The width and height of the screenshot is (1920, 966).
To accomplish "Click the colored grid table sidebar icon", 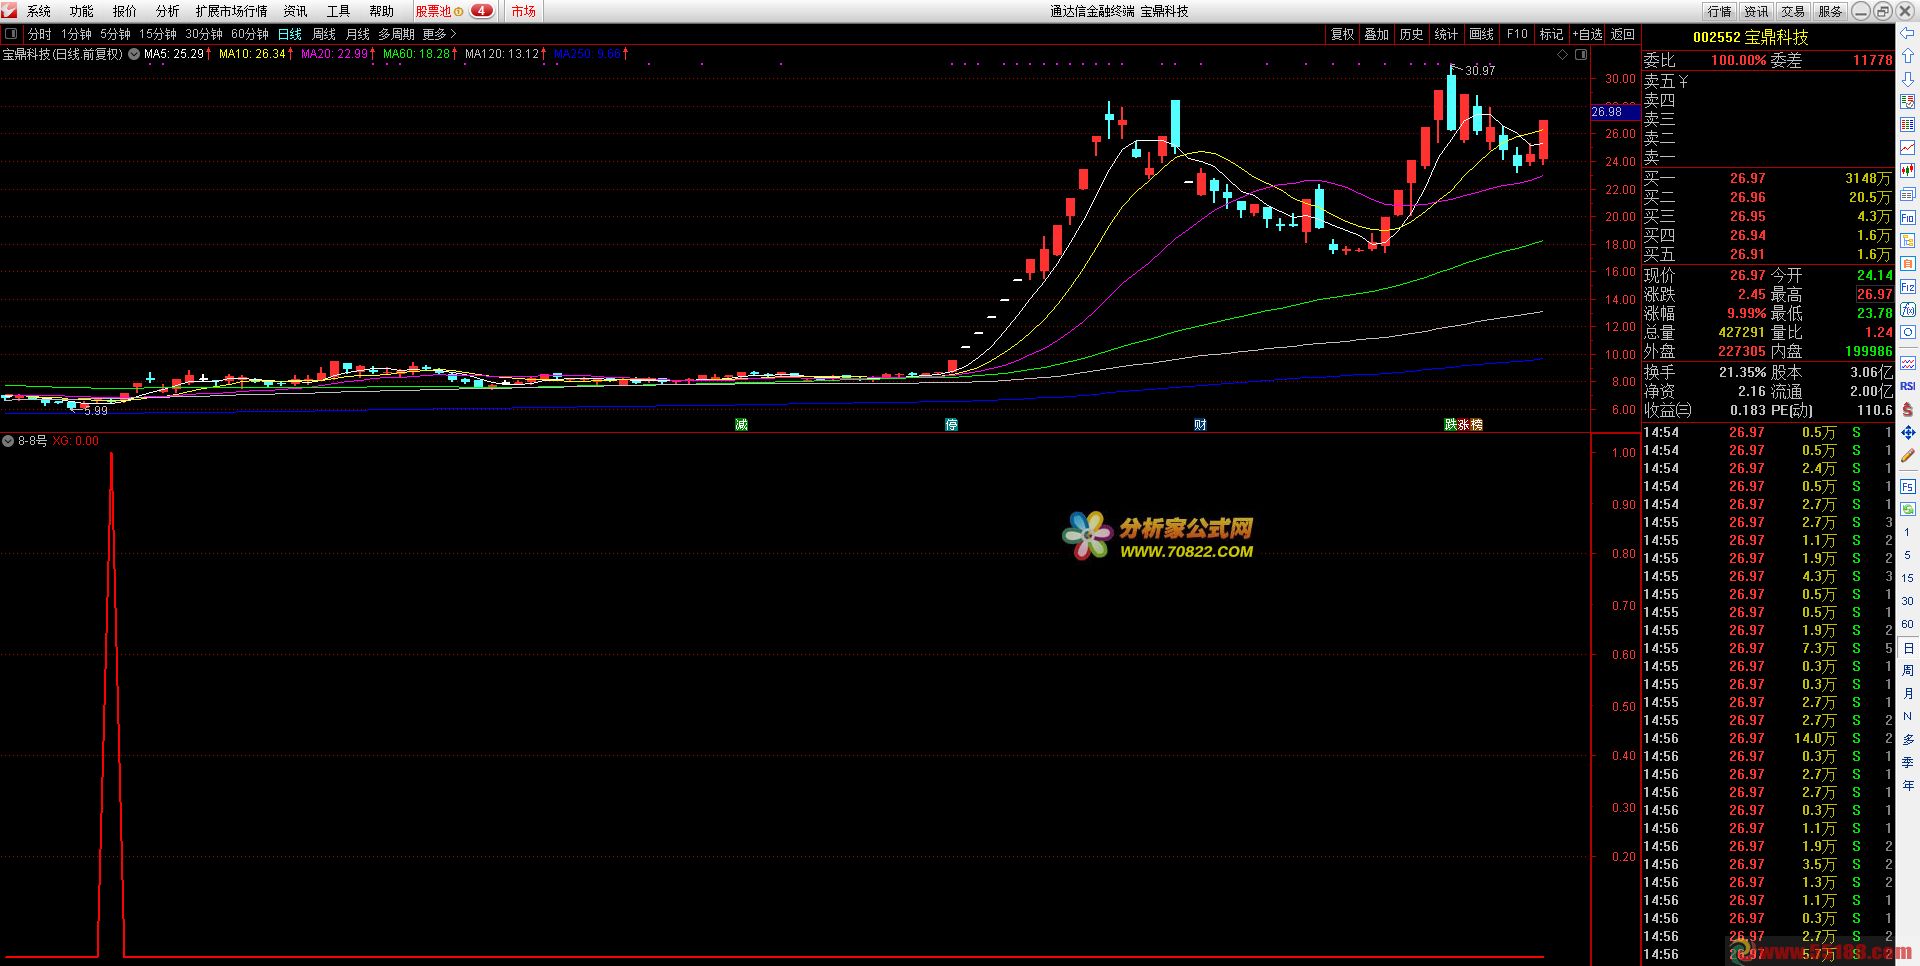I will pyautogui.click(x=1907, y=124).
